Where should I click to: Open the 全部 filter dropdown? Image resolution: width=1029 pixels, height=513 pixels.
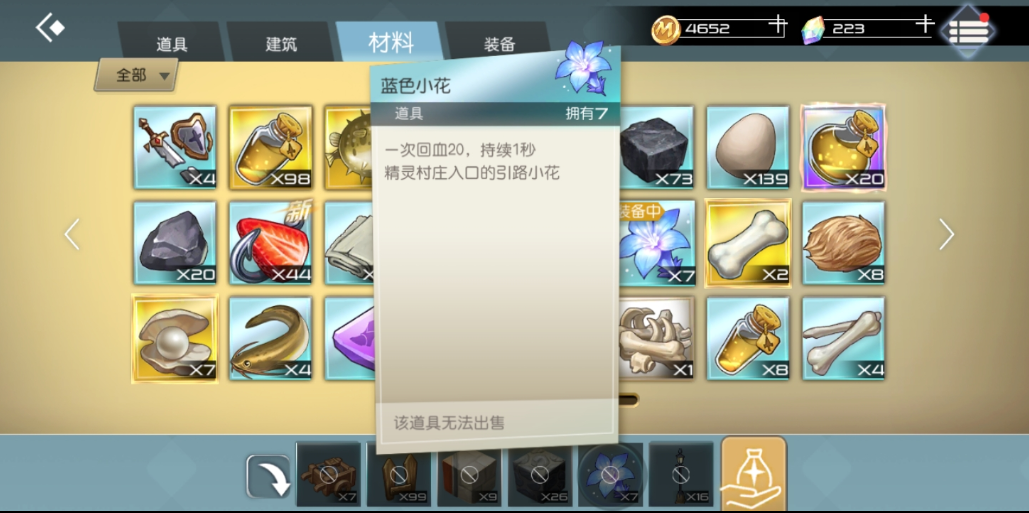[x=136, y=75]
